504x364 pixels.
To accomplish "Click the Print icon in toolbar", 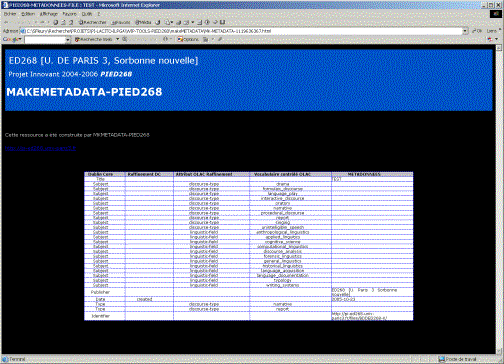I will [178, 22].
